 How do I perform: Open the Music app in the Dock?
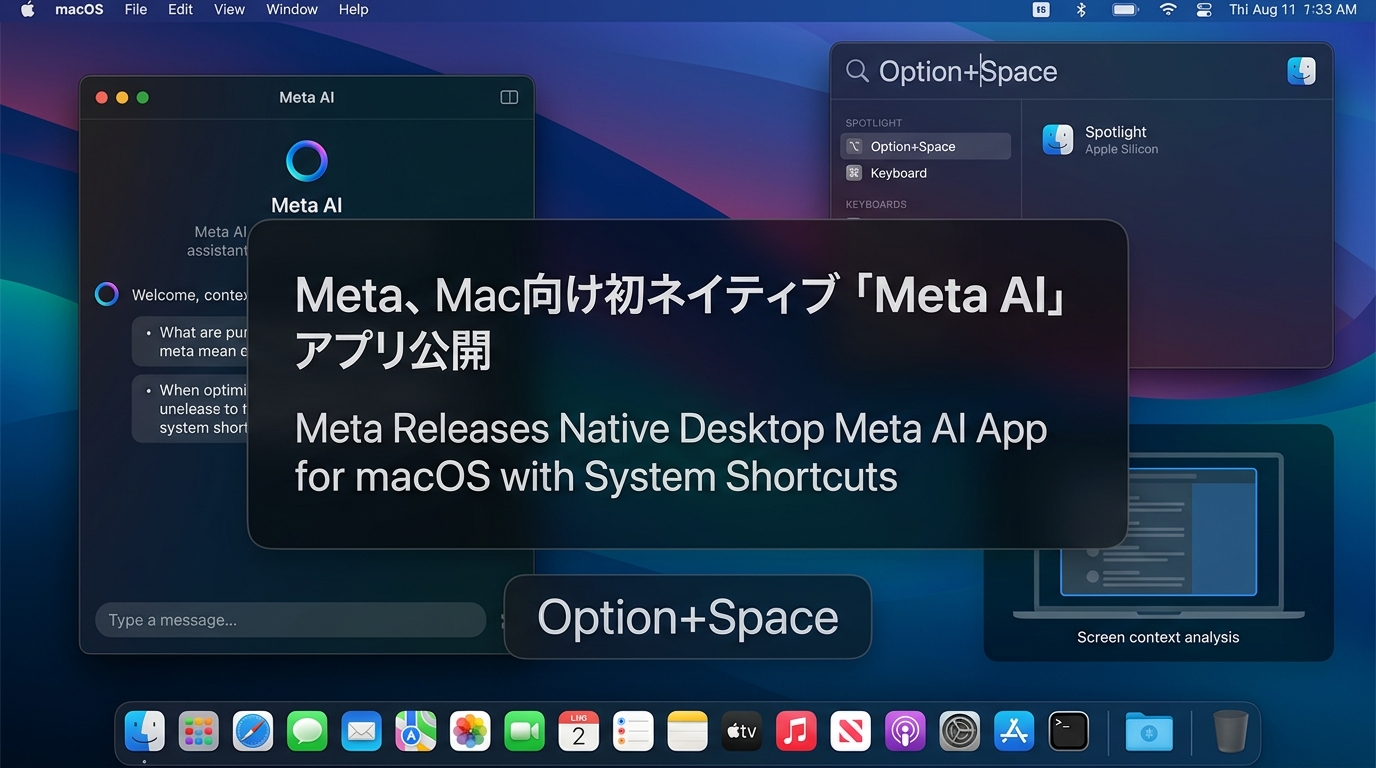[796, 731]
